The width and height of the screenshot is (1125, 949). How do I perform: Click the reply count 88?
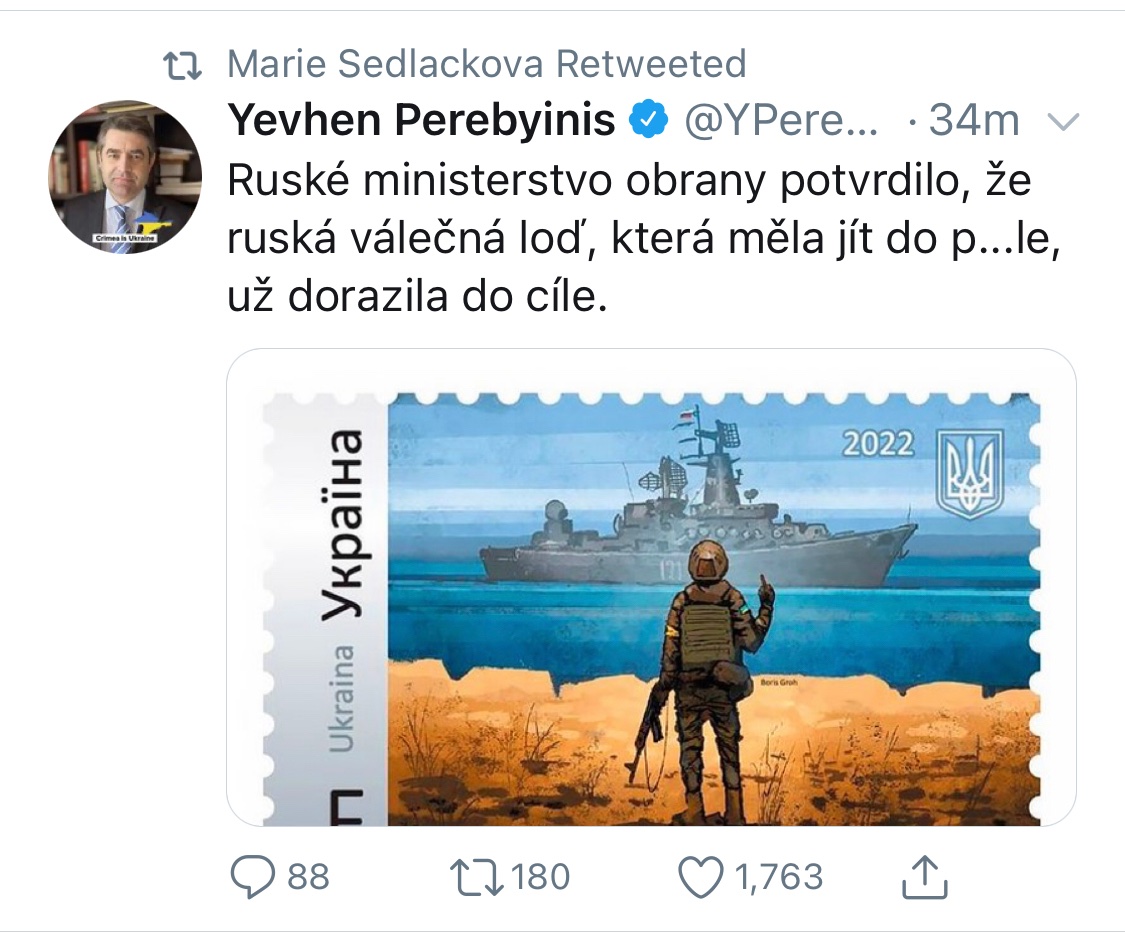point(308,877)
